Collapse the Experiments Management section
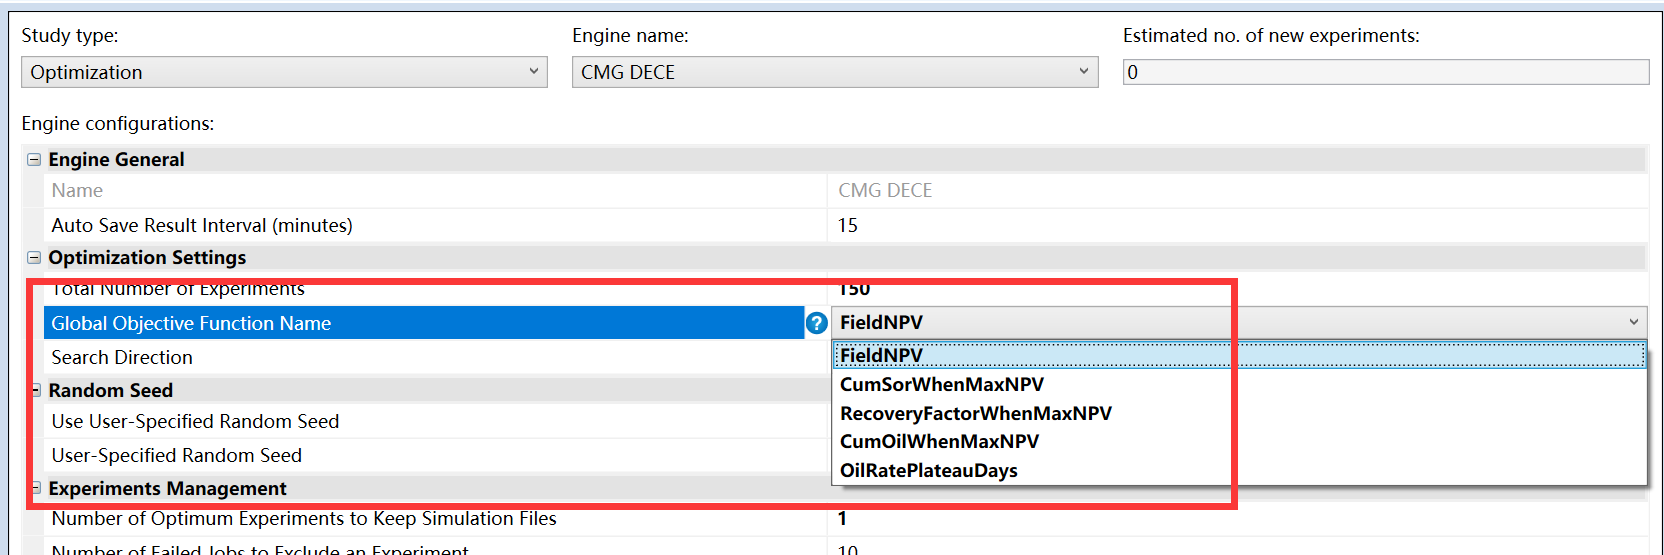1664x555 pixels. [x=36, y=489]
